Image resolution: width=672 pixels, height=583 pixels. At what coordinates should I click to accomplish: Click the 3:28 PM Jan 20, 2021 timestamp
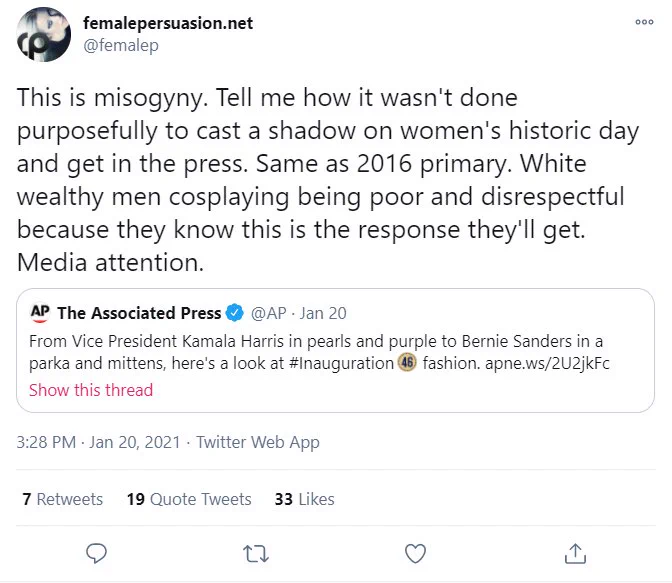pos(98,442)
